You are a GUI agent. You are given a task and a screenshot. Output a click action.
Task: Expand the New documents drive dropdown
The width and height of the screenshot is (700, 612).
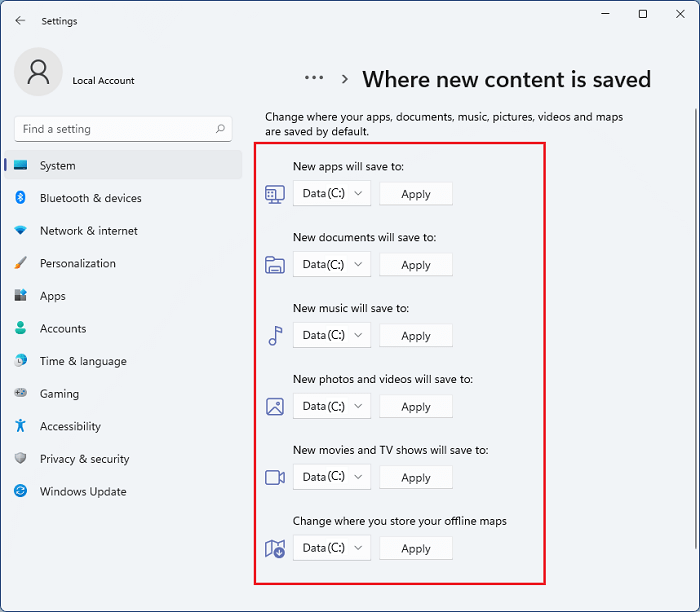[x=332, y=265]
